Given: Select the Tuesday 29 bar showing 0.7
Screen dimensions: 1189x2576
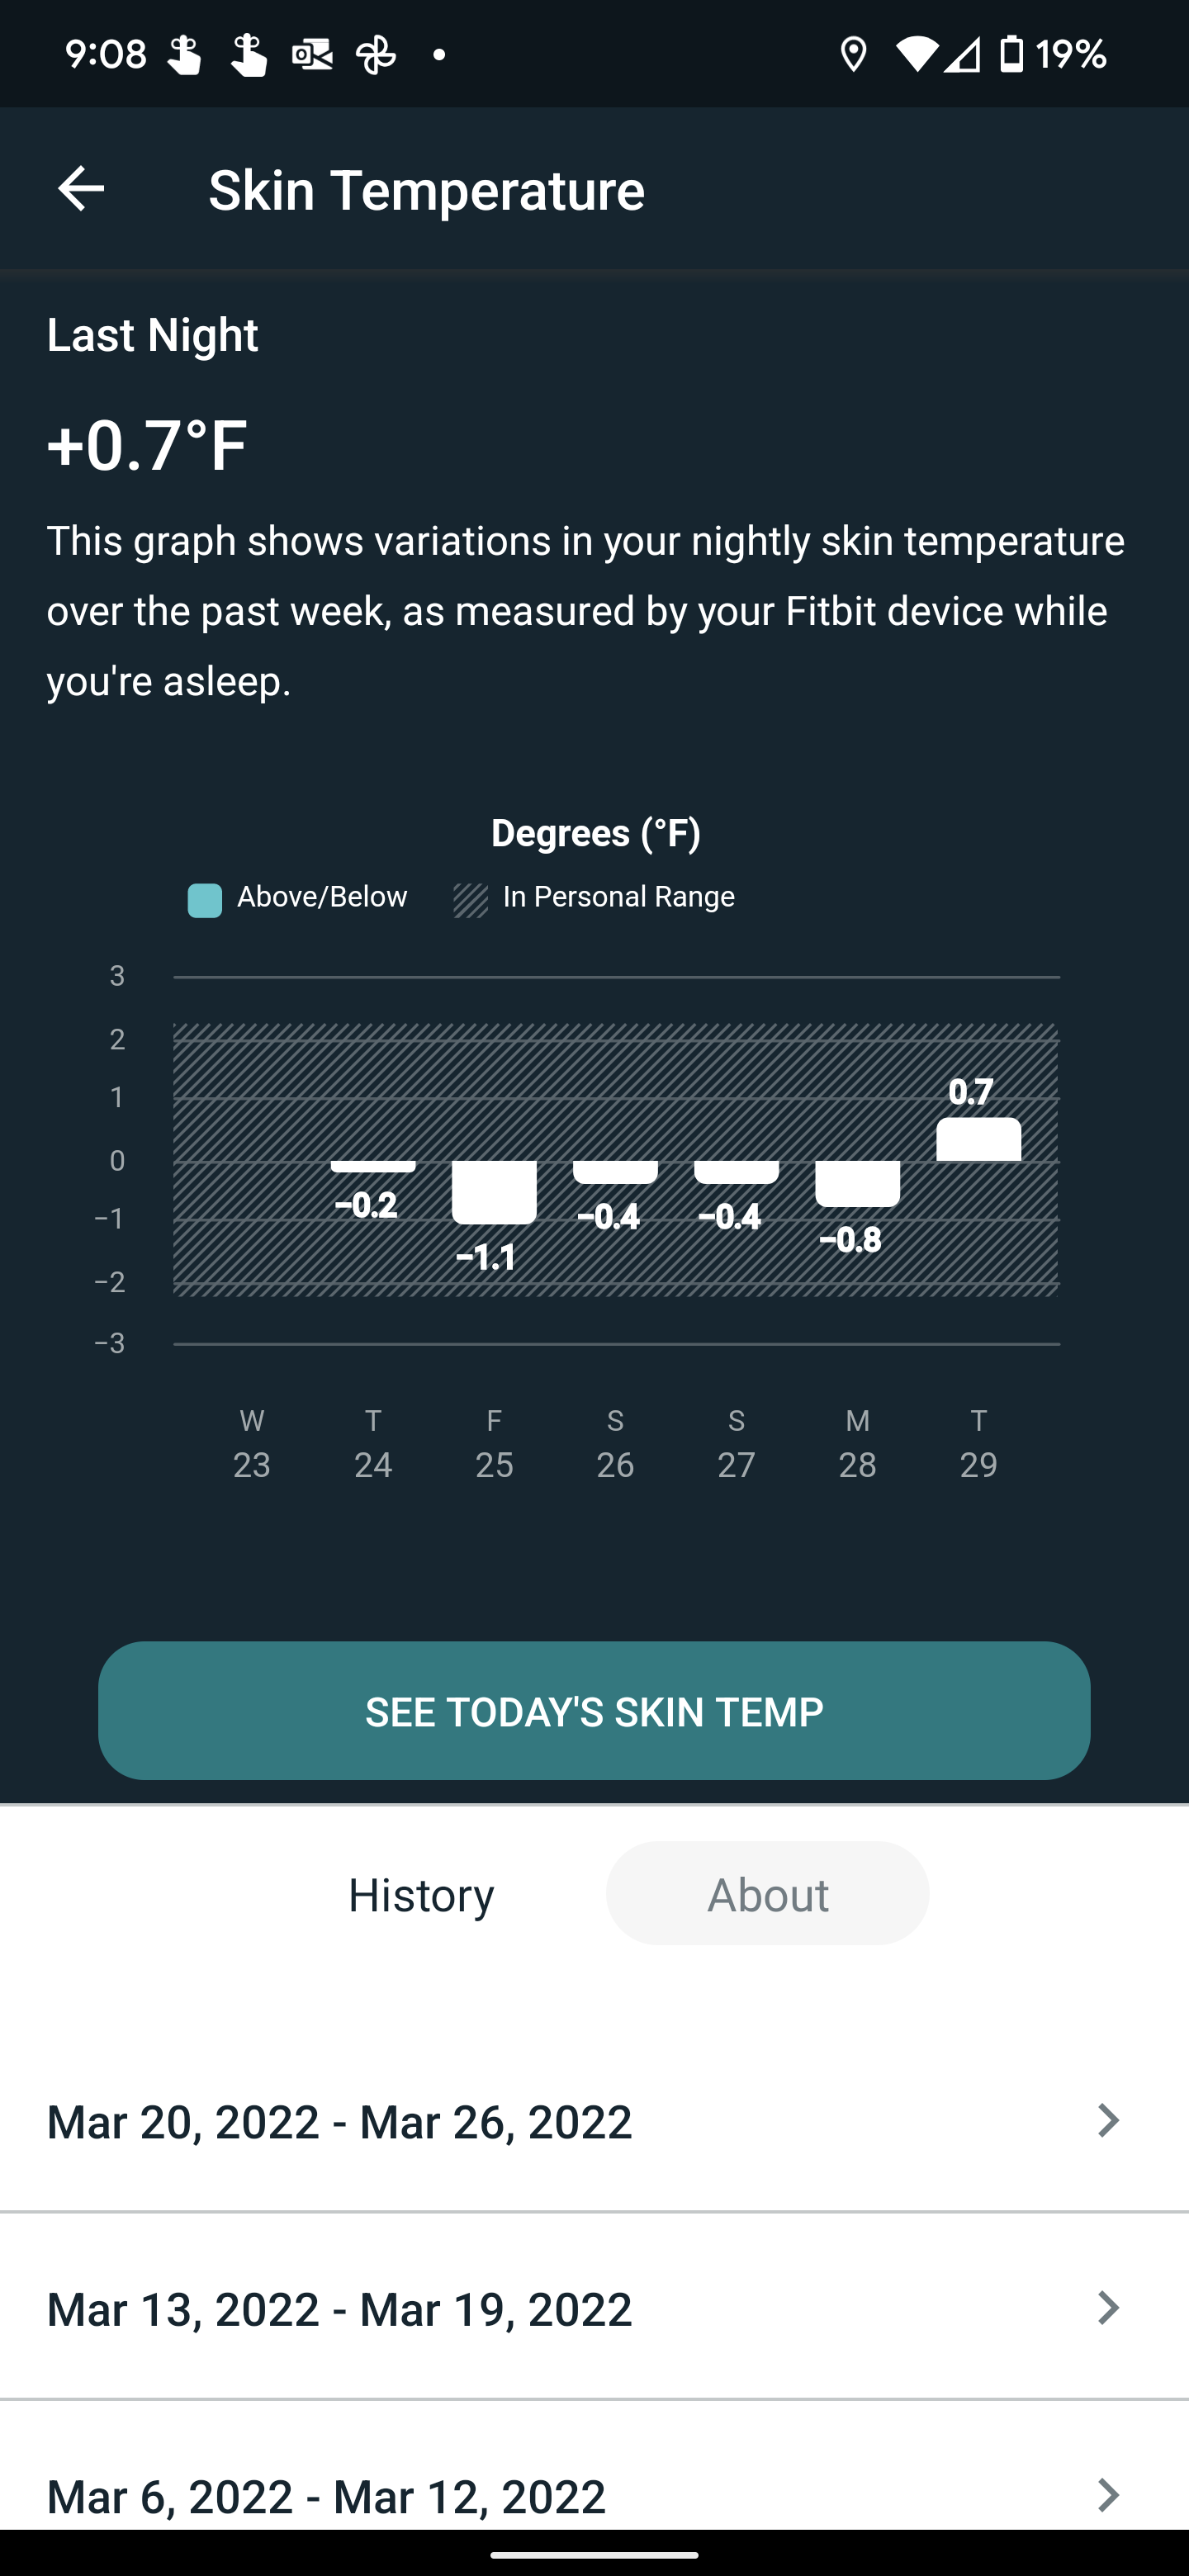Looking at the screenshot, I should [978, 1139].
